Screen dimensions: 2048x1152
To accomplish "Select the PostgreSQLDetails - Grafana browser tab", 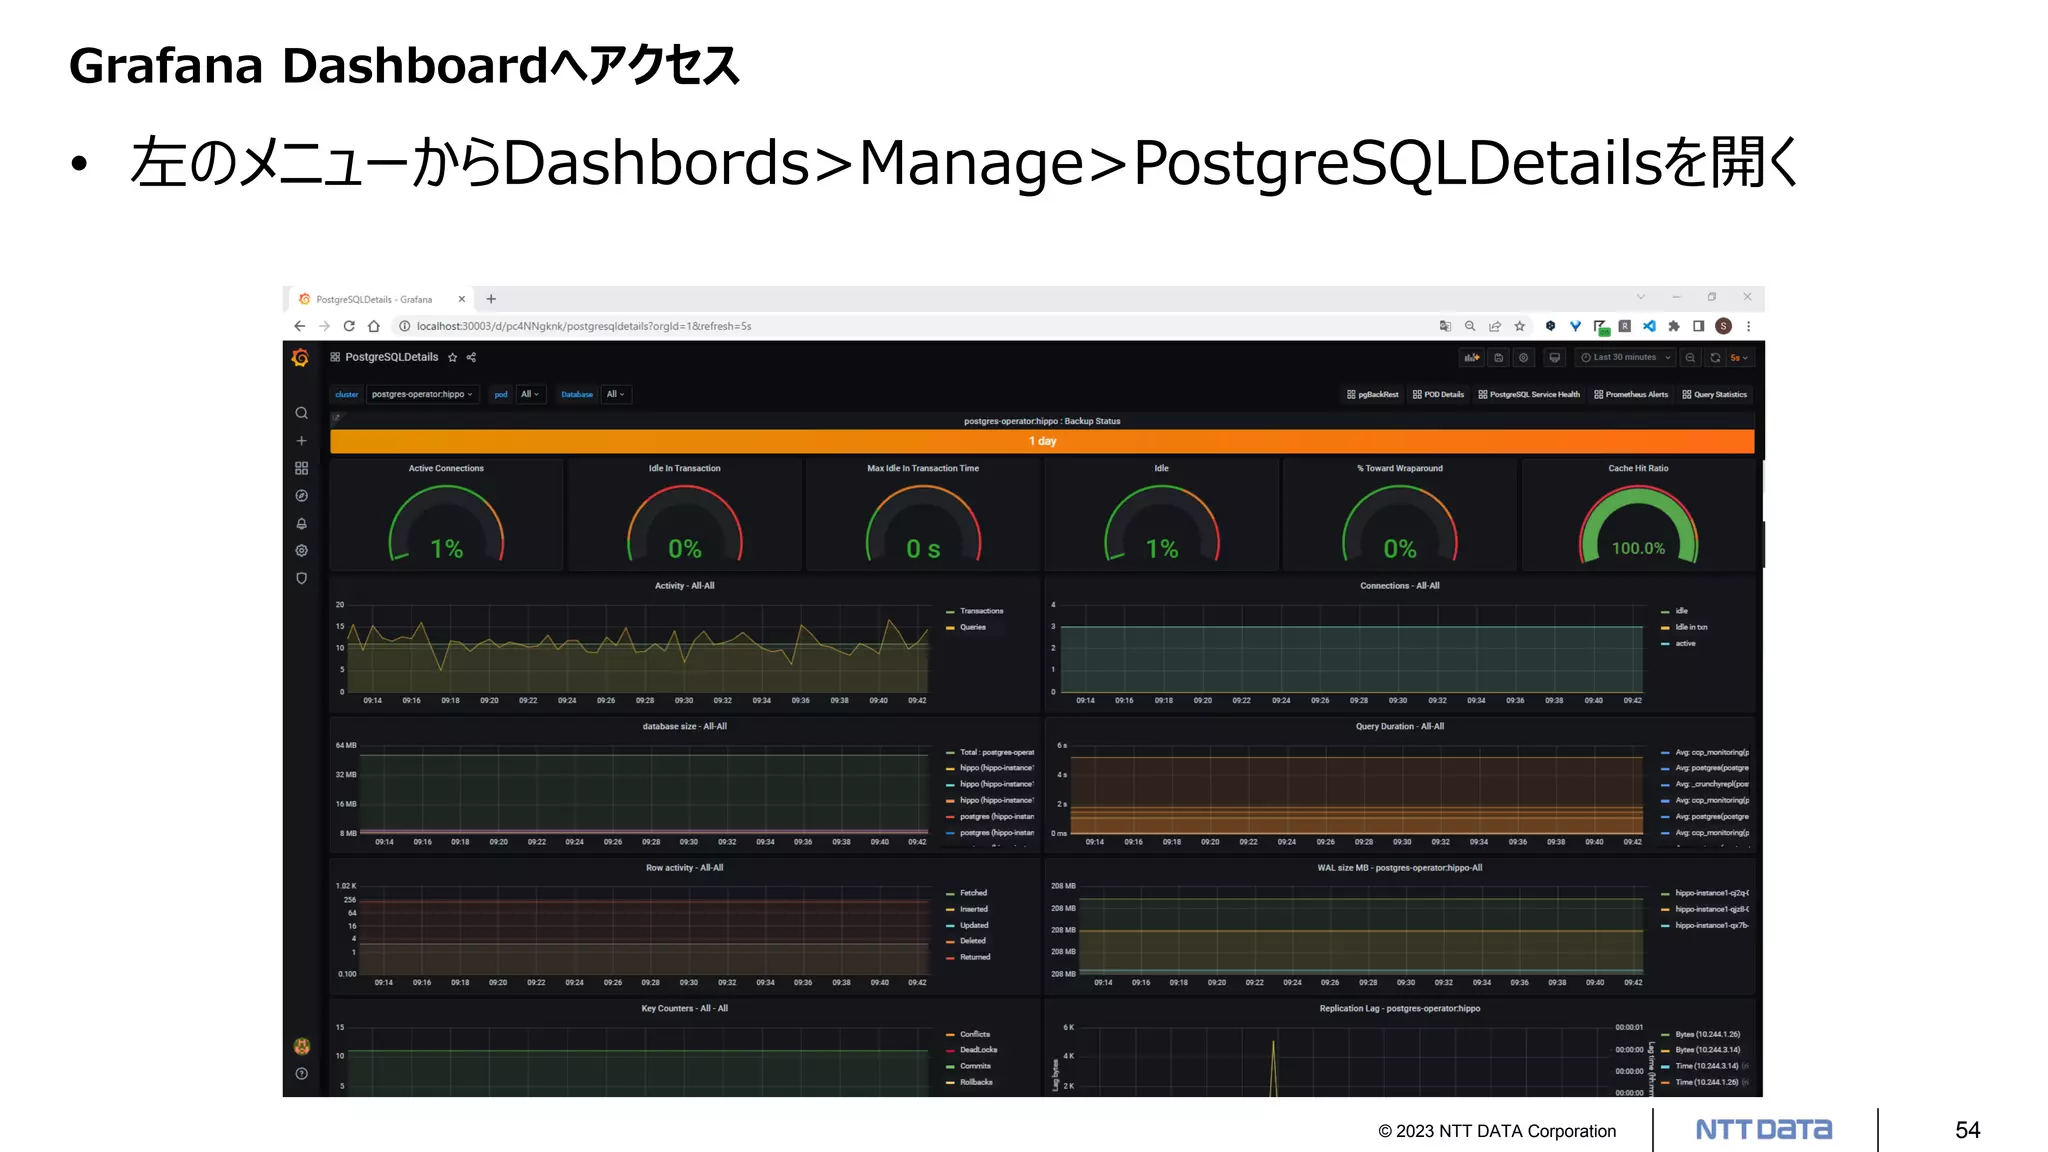I will (x=380, y=299).
